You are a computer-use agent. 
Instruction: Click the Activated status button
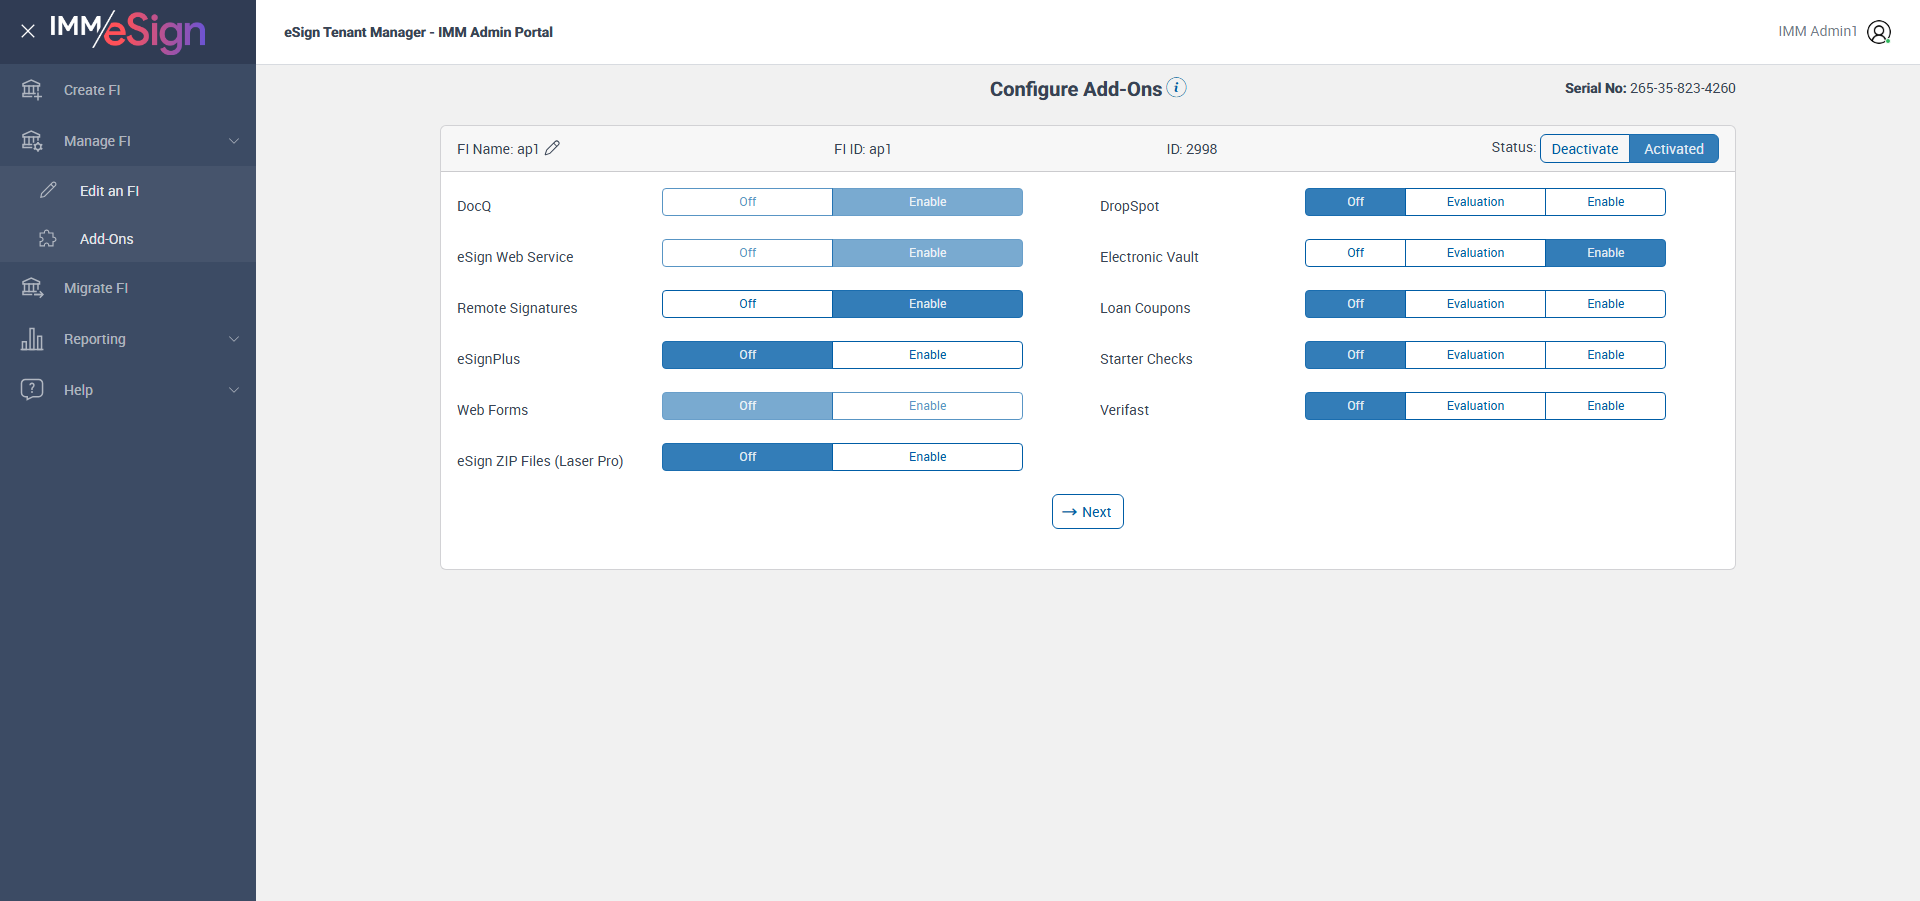[x=1674, y=149]
